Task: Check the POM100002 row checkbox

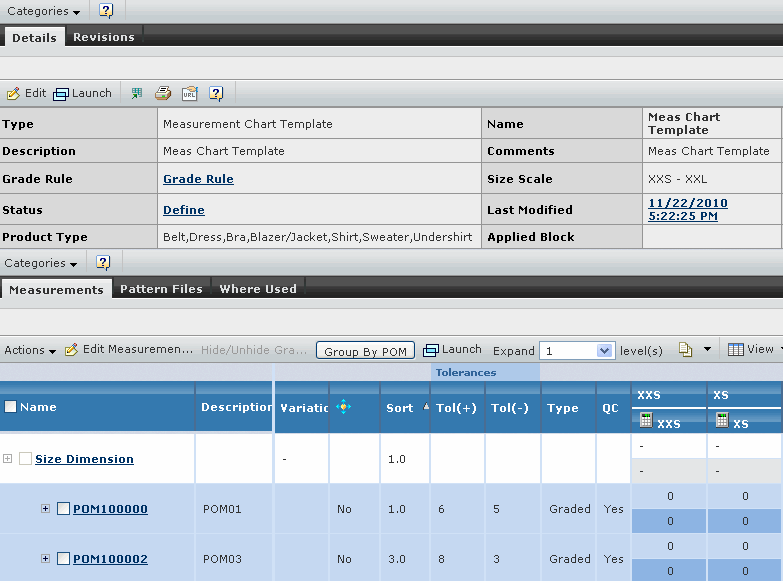Action: 63,559
